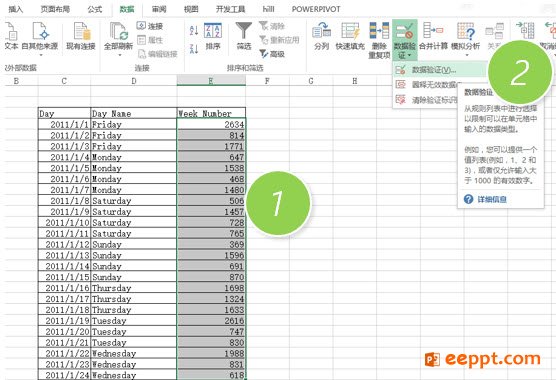Screen dimensions: 556x380
Task: Click Flash Fill (快速填充) icon
Action: tap(350, 31)
